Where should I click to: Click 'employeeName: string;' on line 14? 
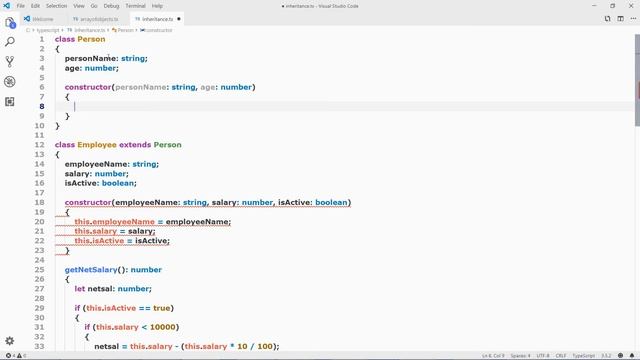click(x=112, y=164)
